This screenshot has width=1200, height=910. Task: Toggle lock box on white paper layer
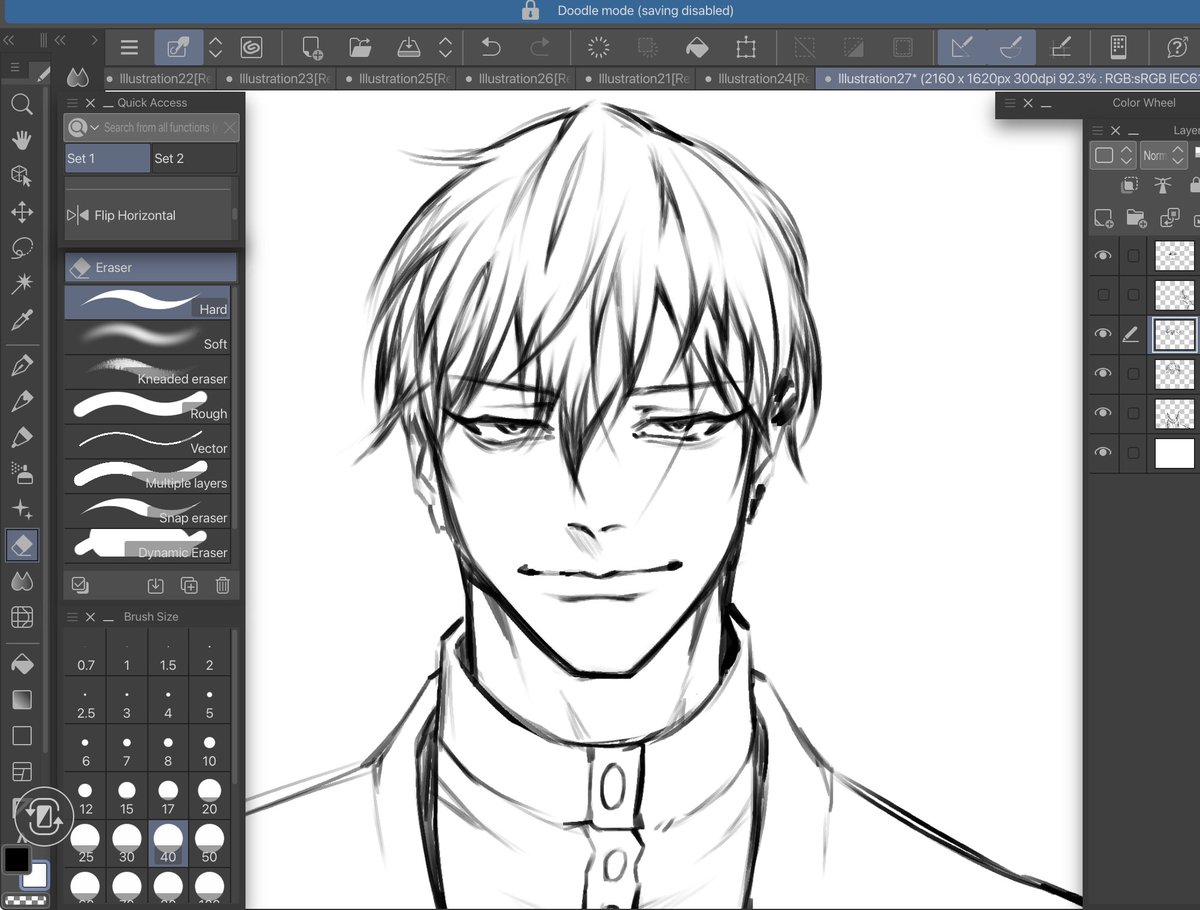(x=1133, y=452)
